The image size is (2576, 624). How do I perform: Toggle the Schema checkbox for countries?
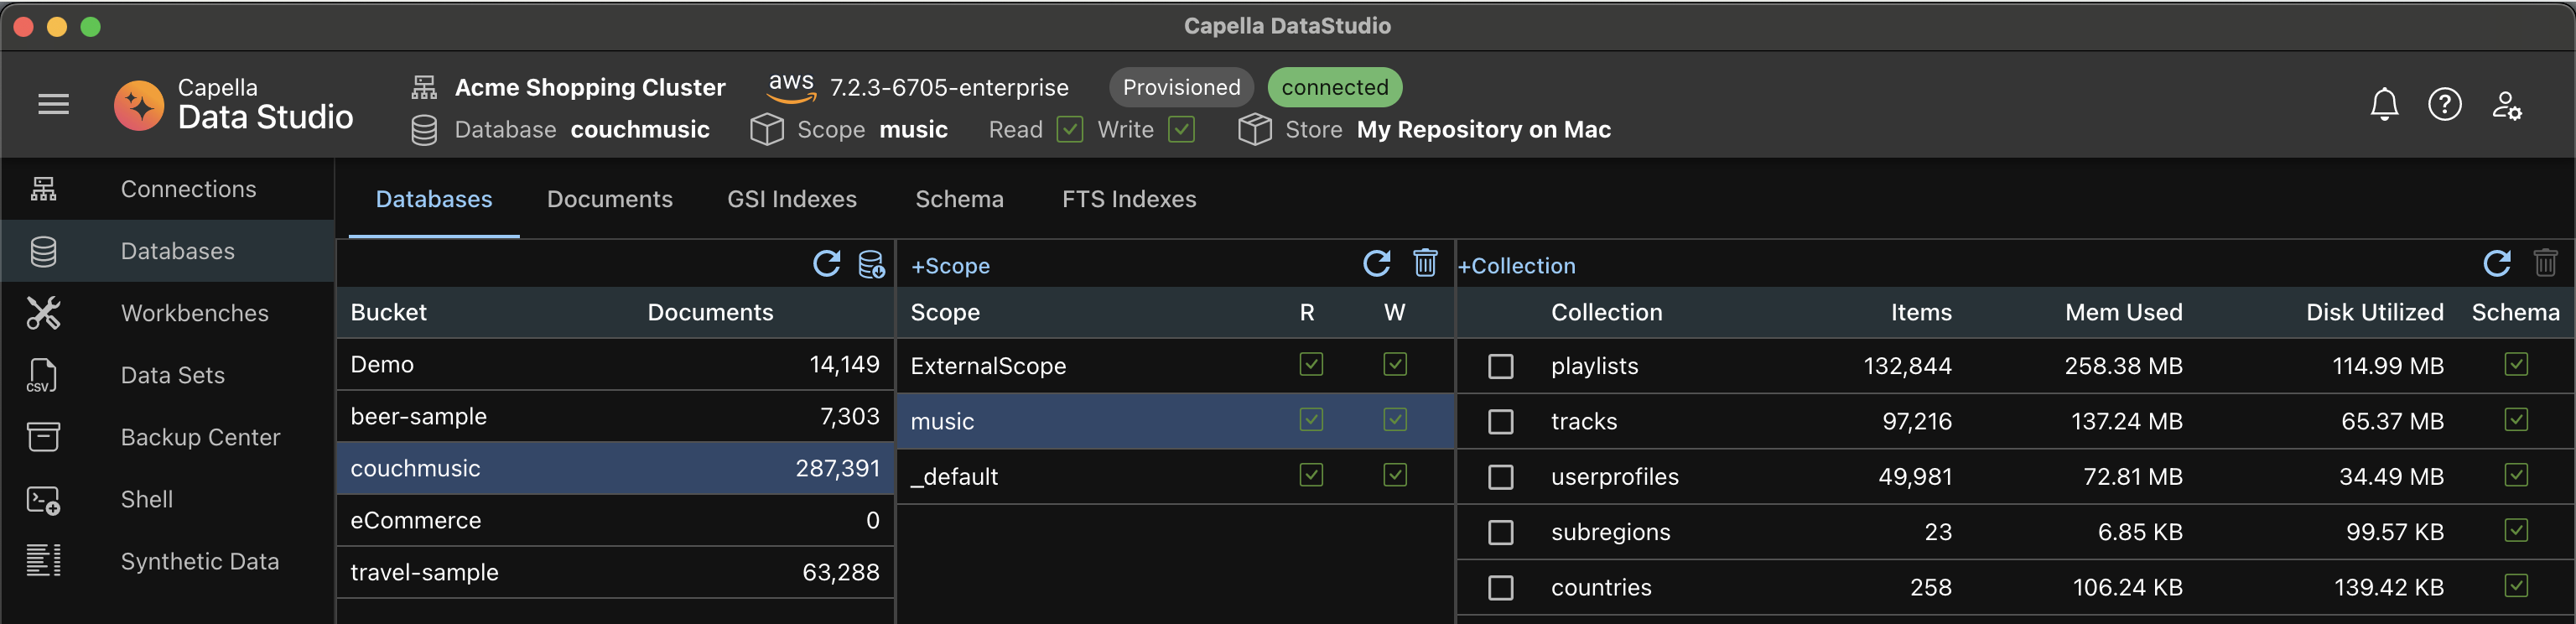click(x=2516, y=585)
